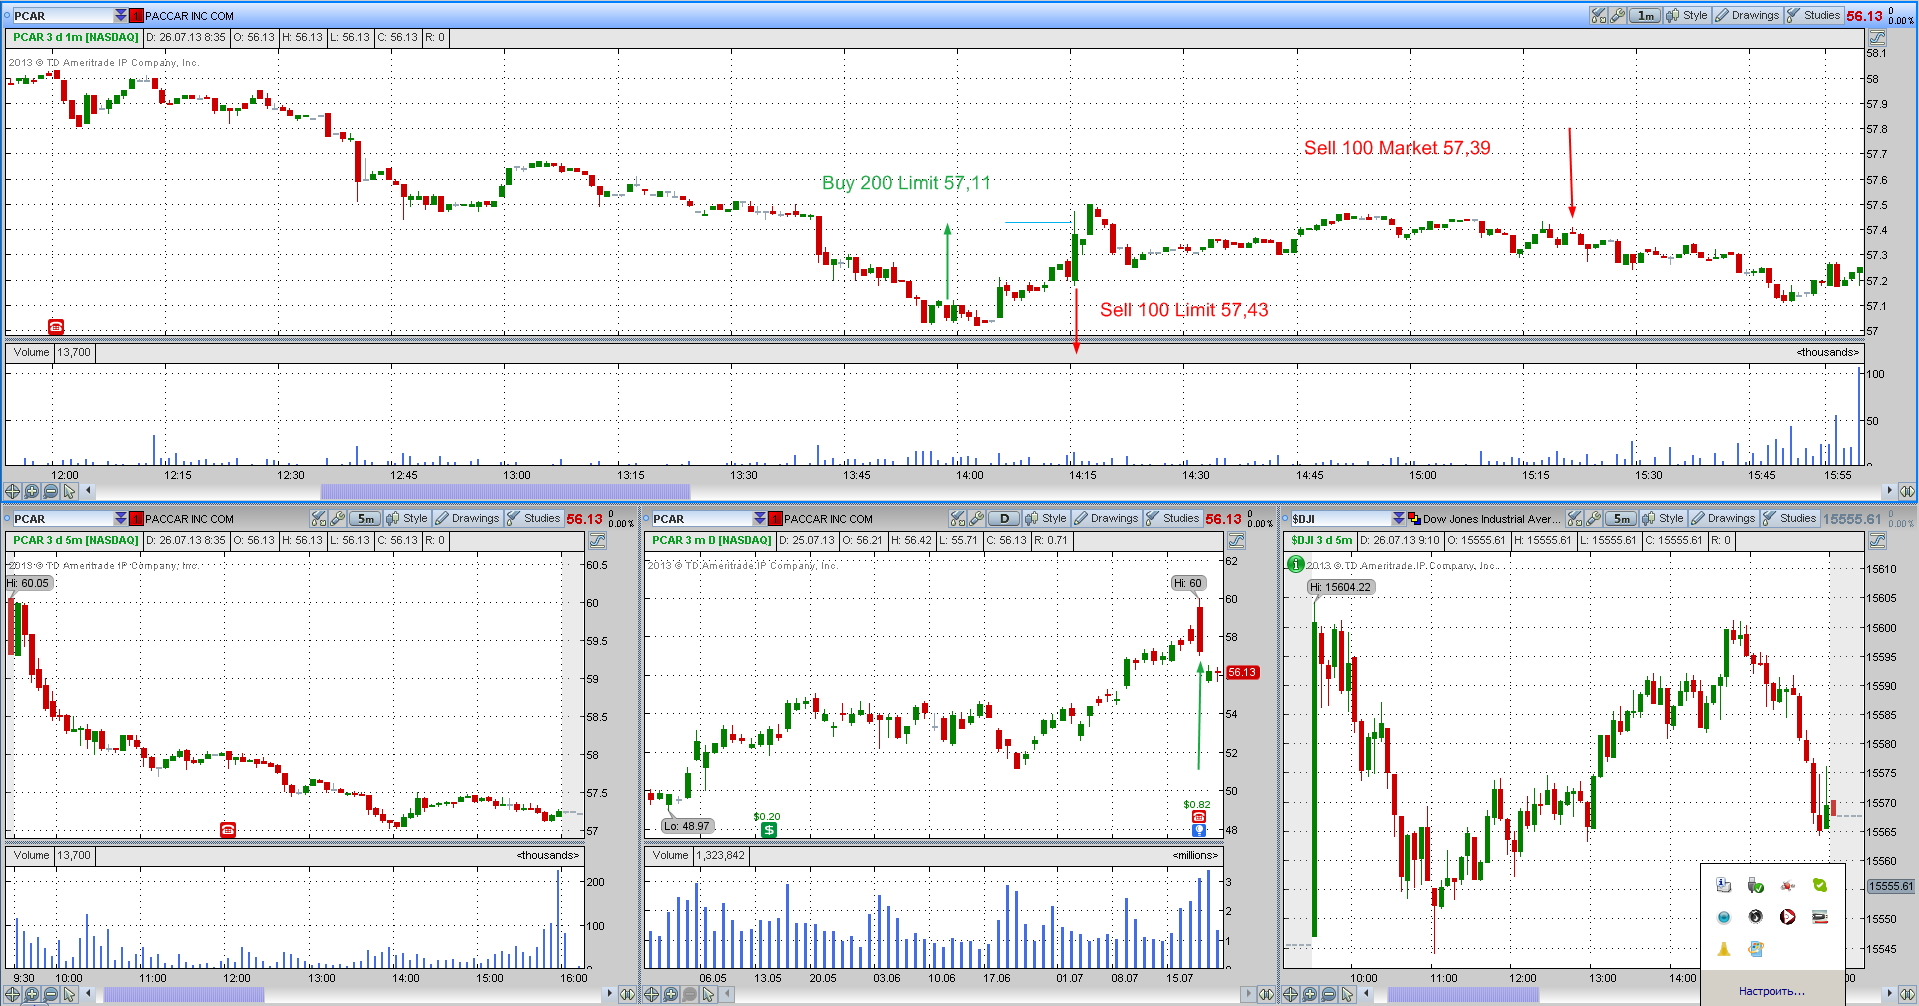The image size is (1919, 1006).
Task: Click the yellow cone tray icon
Action: click(x=1724, y=948)
